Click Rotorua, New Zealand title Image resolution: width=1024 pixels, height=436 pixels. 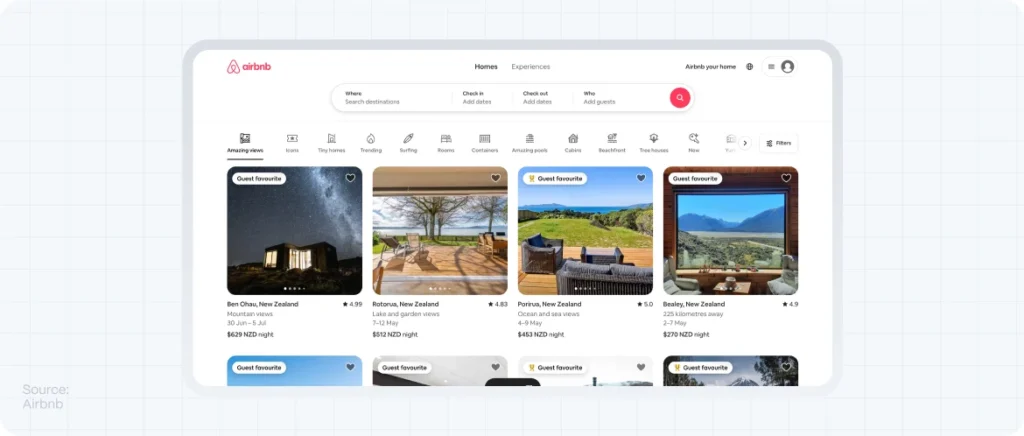click(406, 304)
